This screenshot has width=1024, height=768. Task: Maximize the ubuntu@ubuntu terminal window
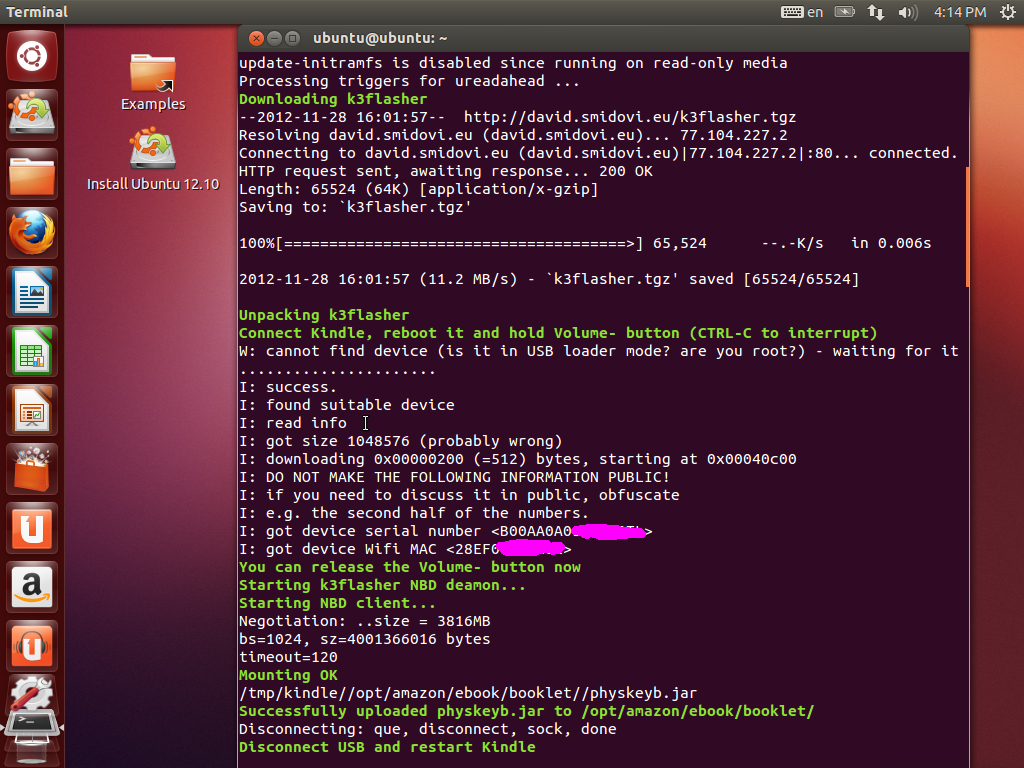click(292, 39)
